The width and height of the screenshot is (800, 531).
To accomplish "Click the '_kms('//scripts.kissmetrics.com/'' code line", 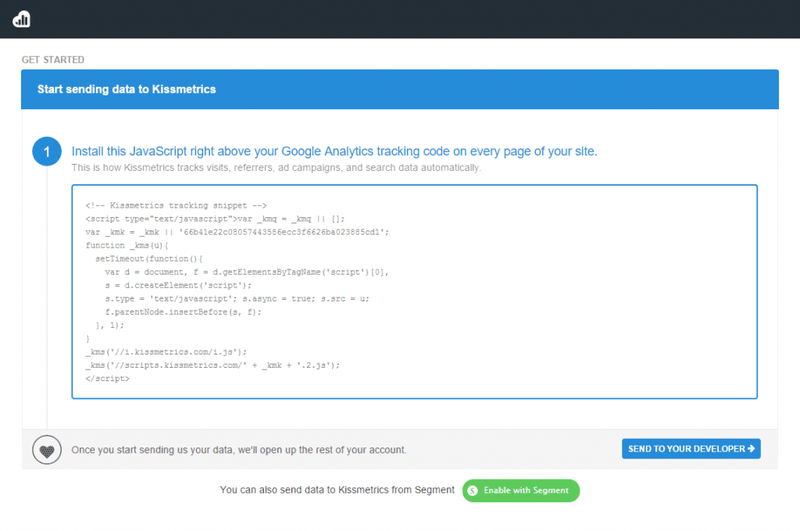I will 212,365.
